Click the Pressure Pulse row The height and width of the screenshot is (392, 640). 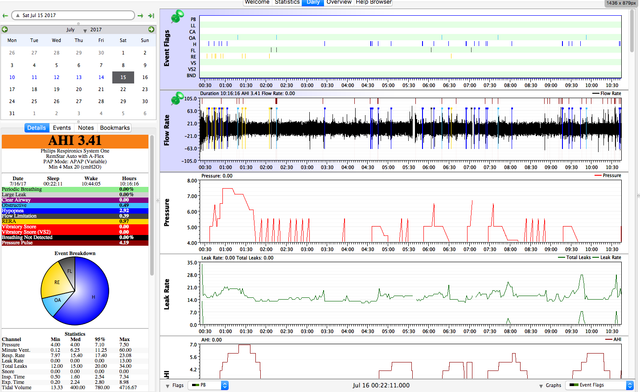(75, 243)
